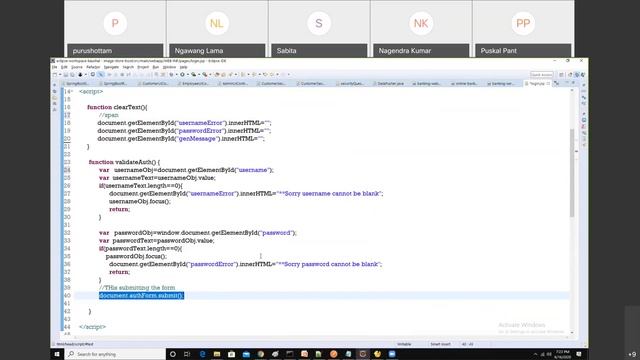Viewport: 640px width, 360px height.
Task: Click the Smart Insert status bar entry
Action: (x=440, y=344)
